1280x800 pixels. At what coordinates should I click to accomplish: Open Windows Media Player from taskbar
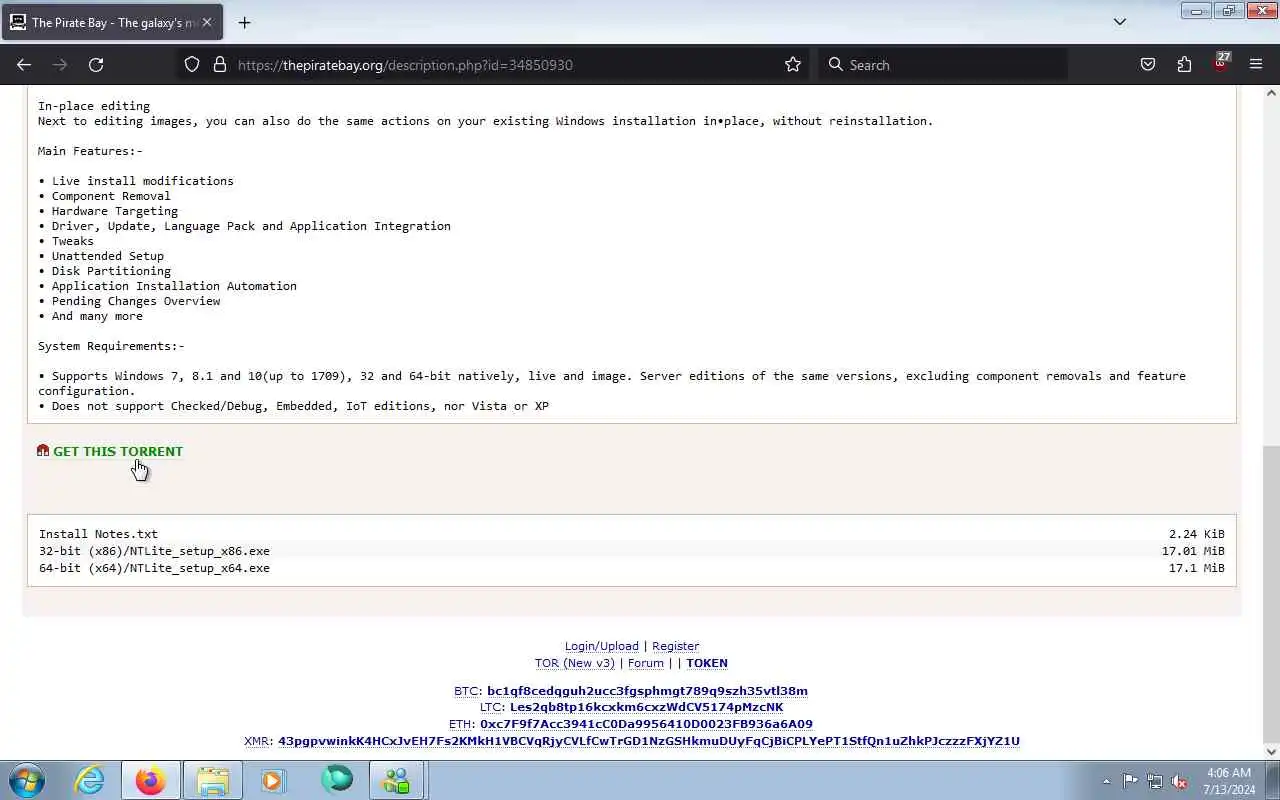pyautogui.click(x=273, y=780)
